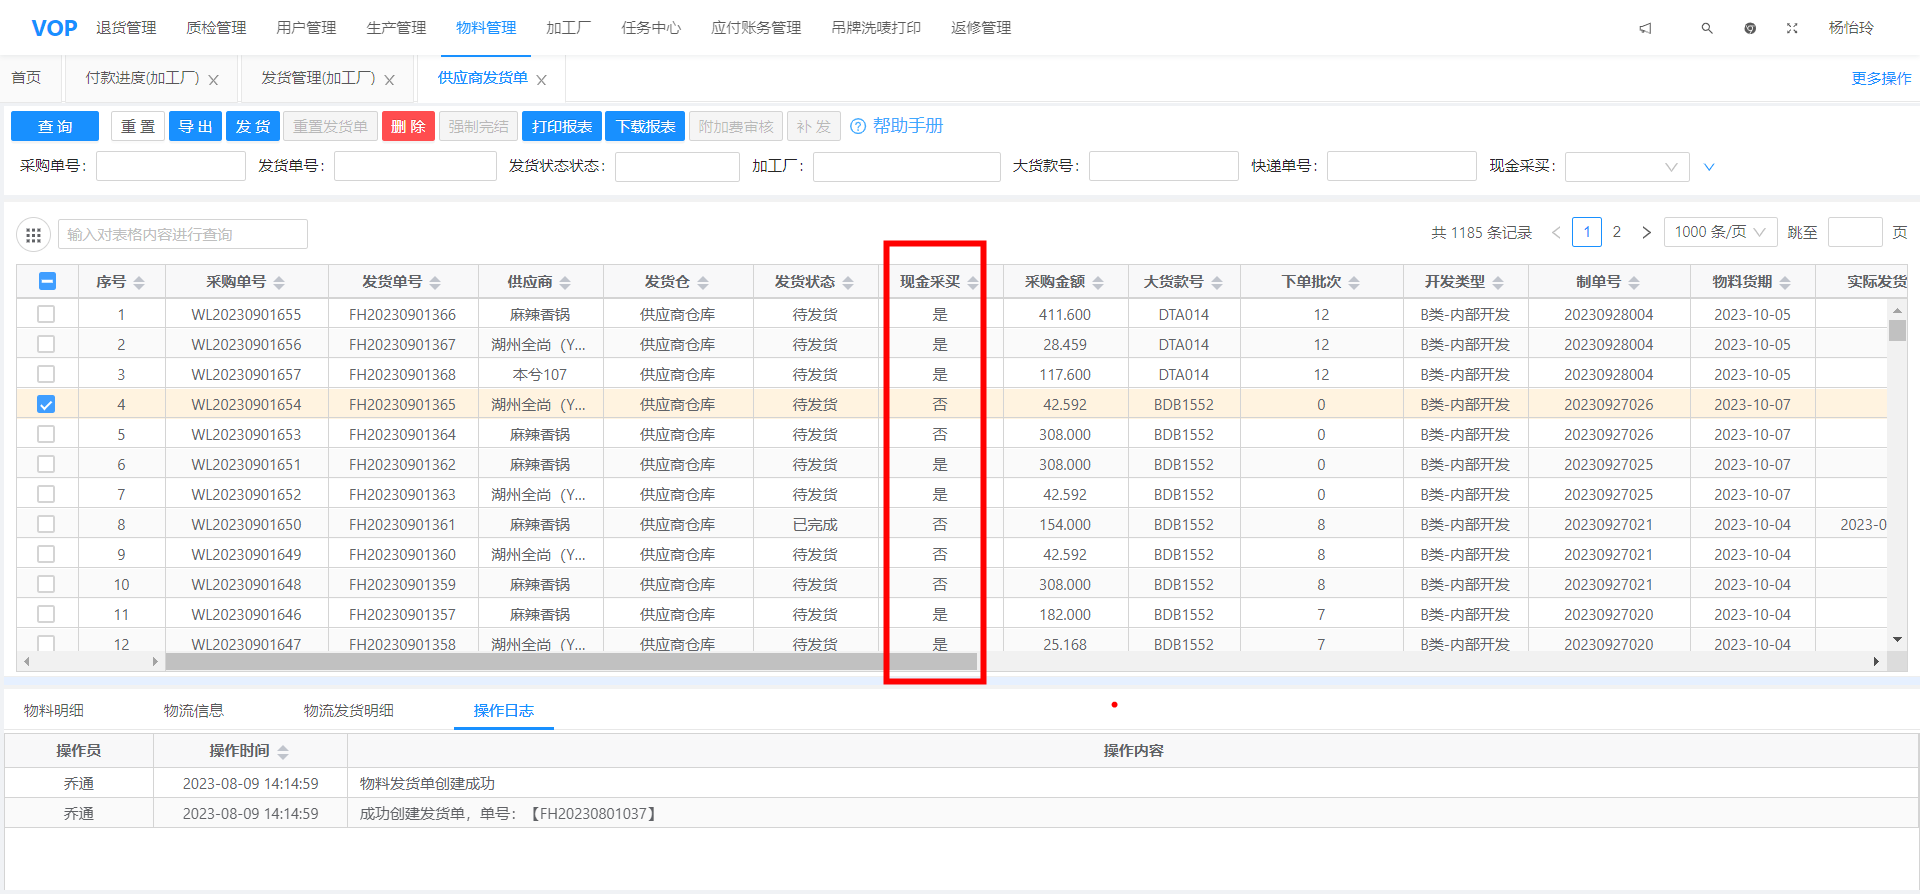
Task: Open the search magnifier in header
Action: pyautogui.click(x=1707, y=28)
